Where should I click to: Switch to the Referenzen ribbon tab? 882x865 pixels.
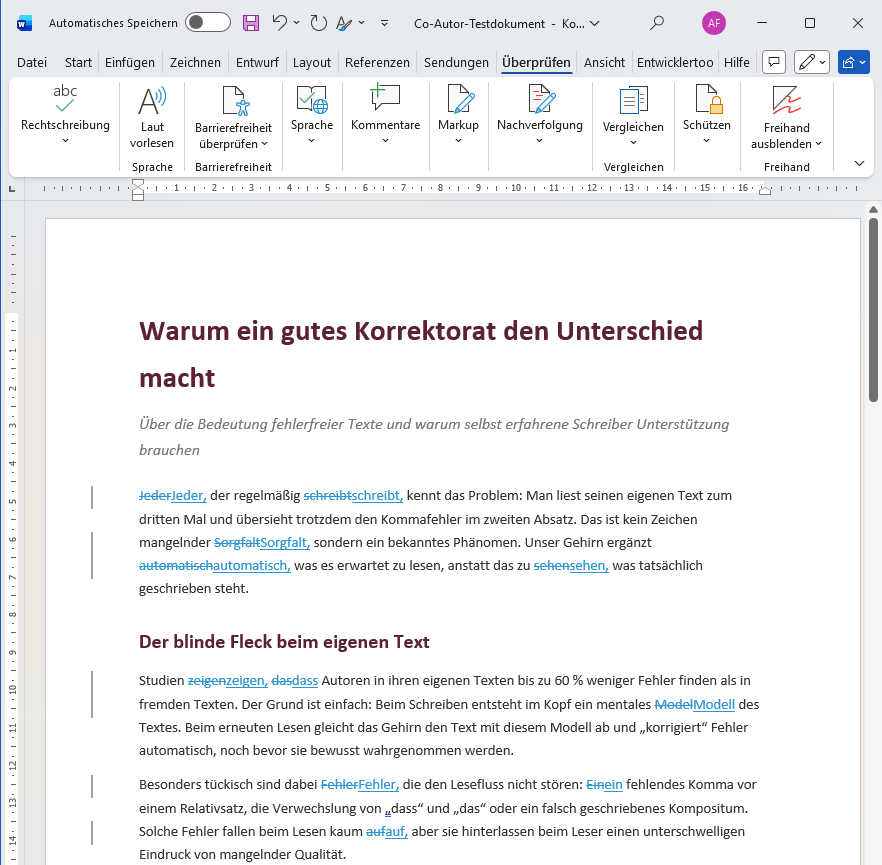pyautogui.click(x=377, y=61)
